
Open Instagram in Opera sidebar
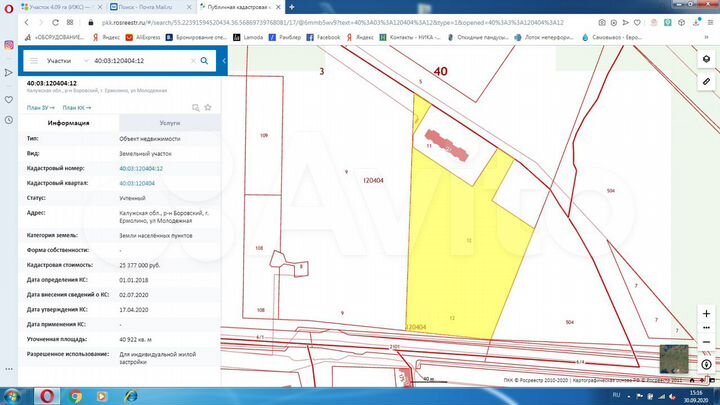[8, 45]
